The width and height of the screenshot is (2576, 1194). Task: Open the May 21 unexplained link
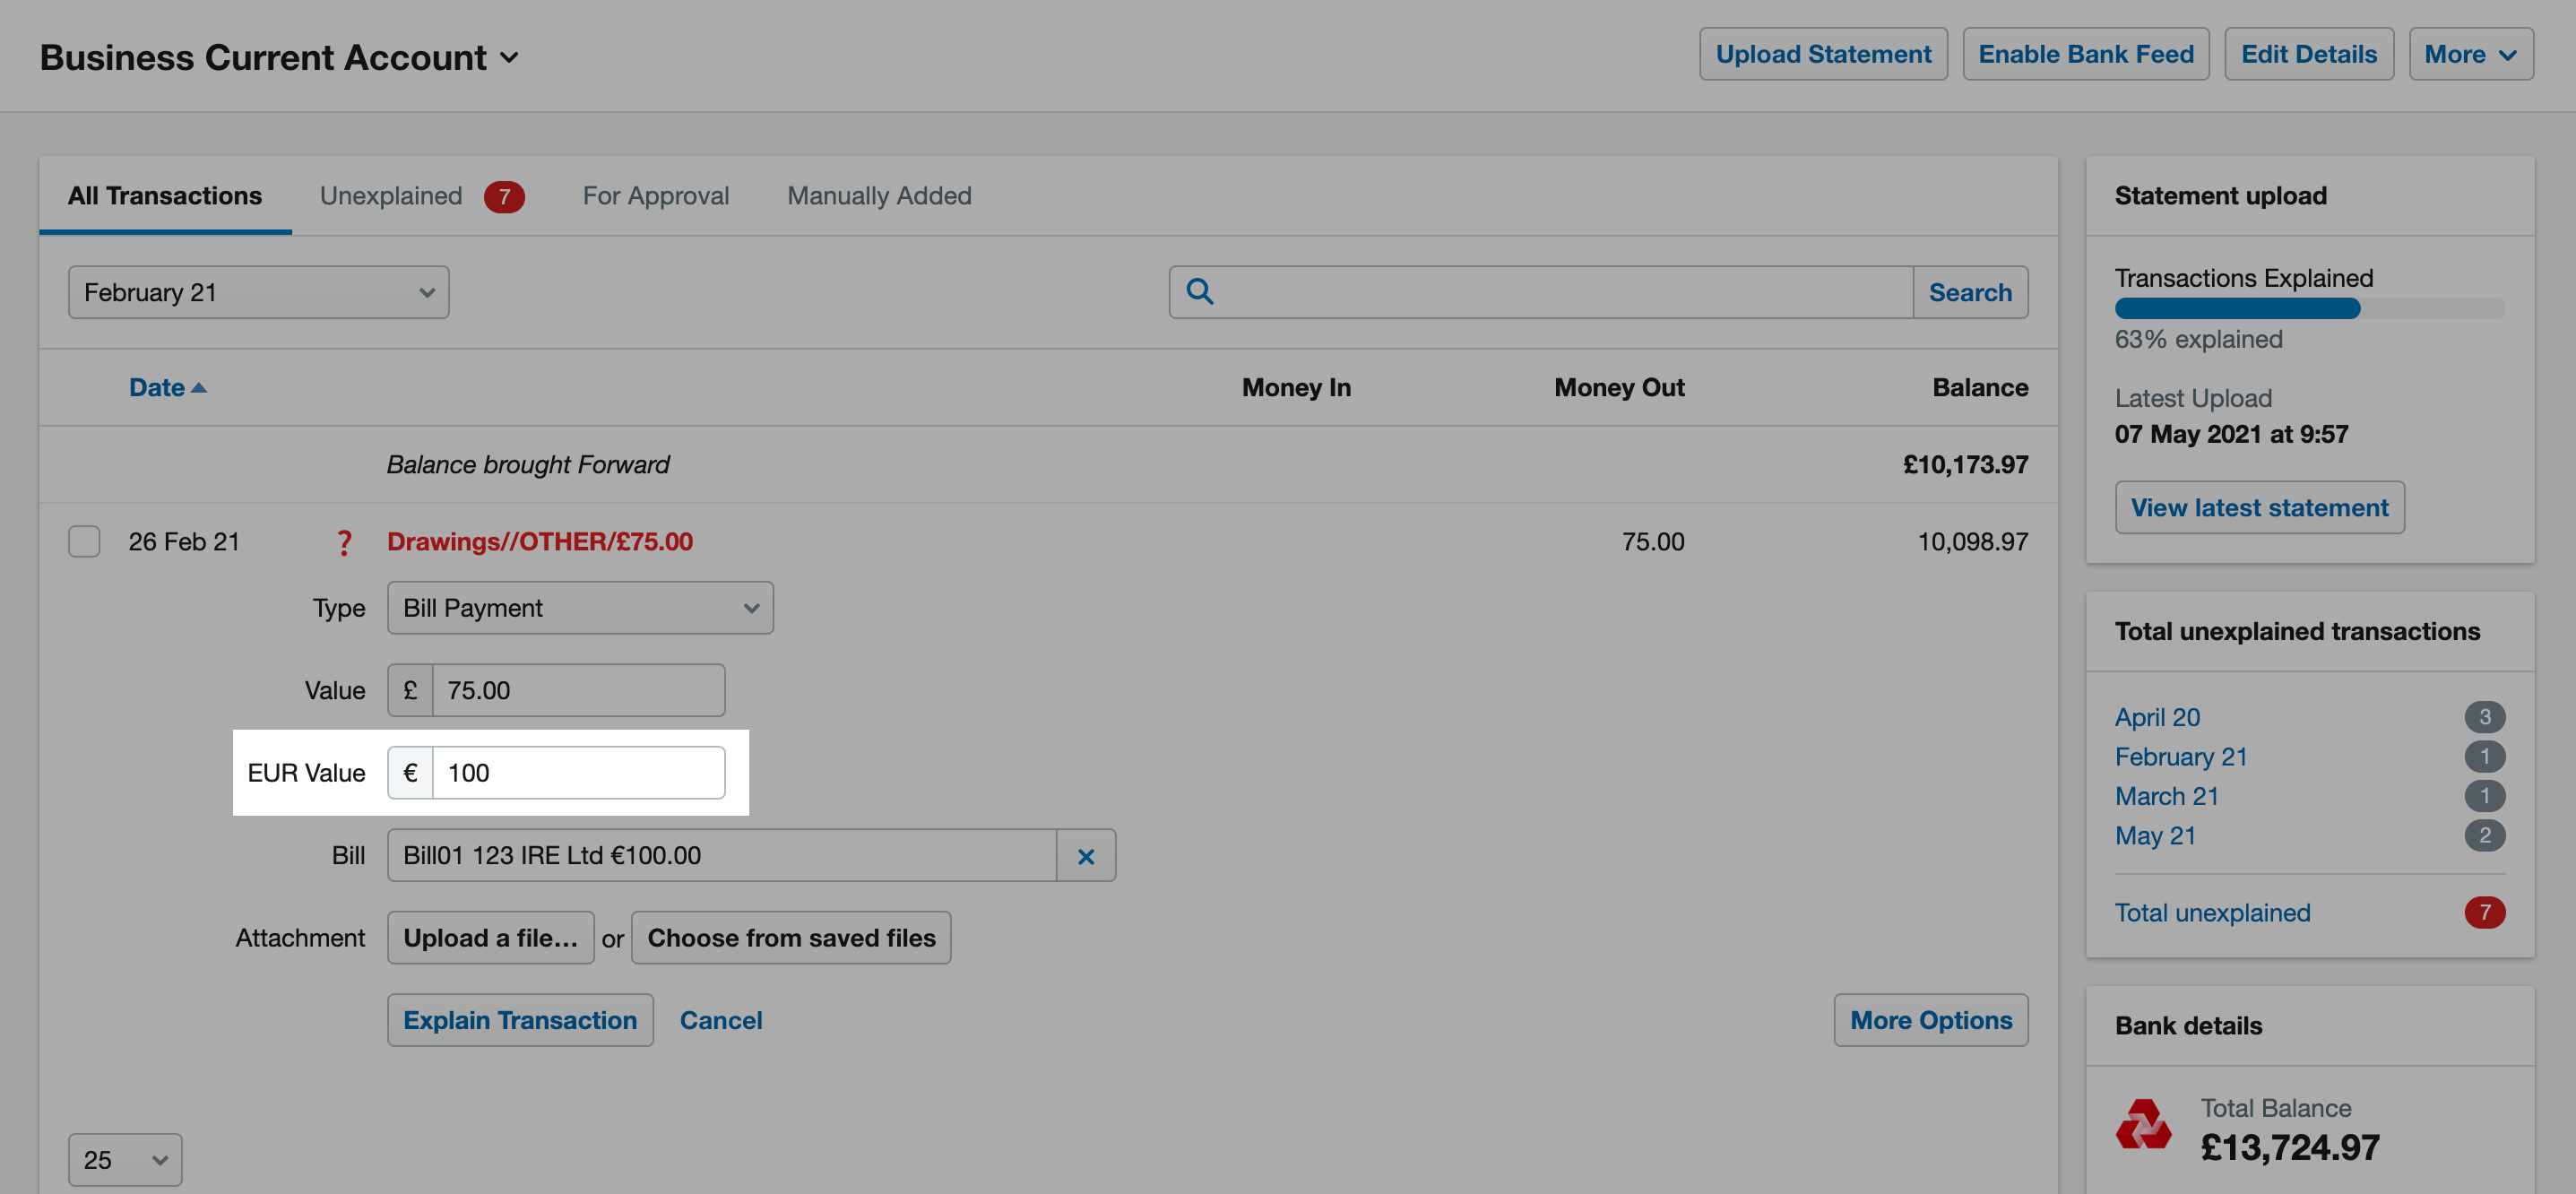click(2155, 836)
